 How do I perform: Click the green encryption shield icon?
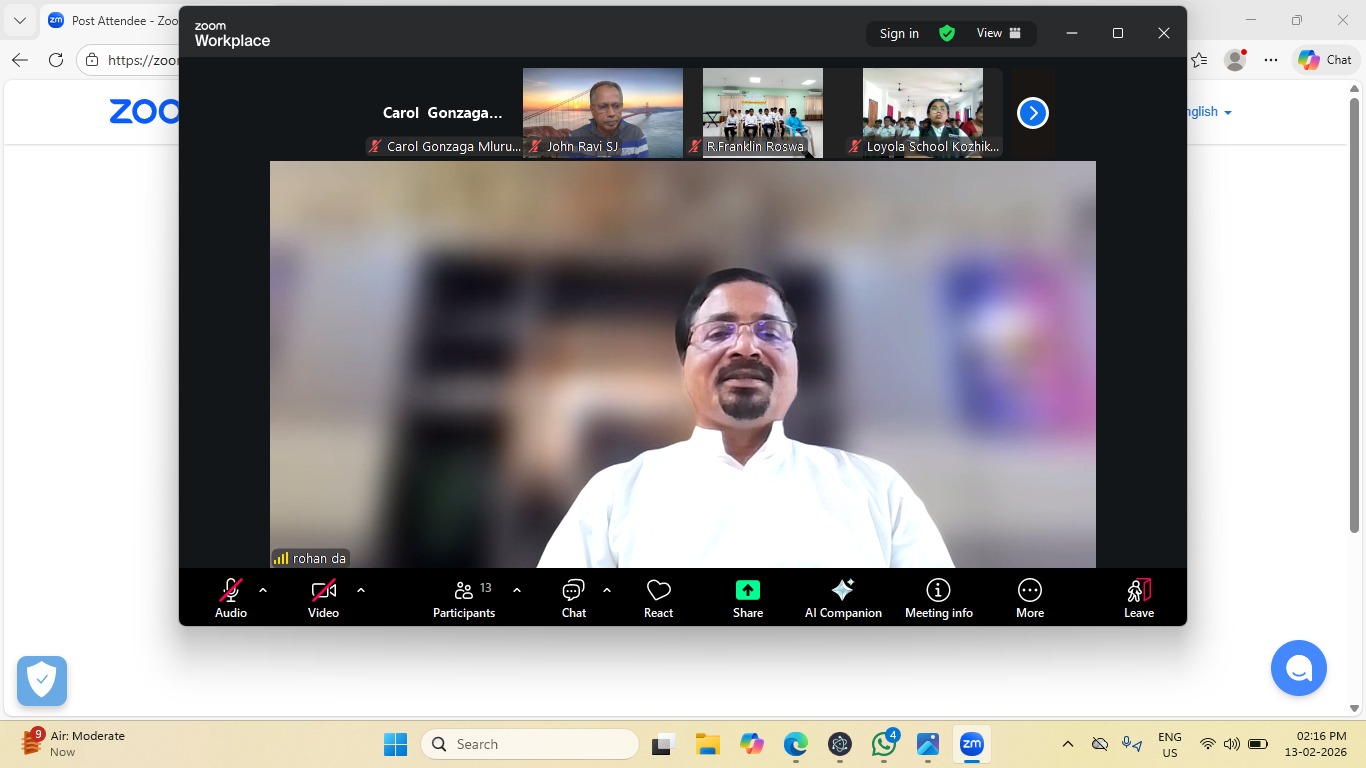(x=946, y=33)
